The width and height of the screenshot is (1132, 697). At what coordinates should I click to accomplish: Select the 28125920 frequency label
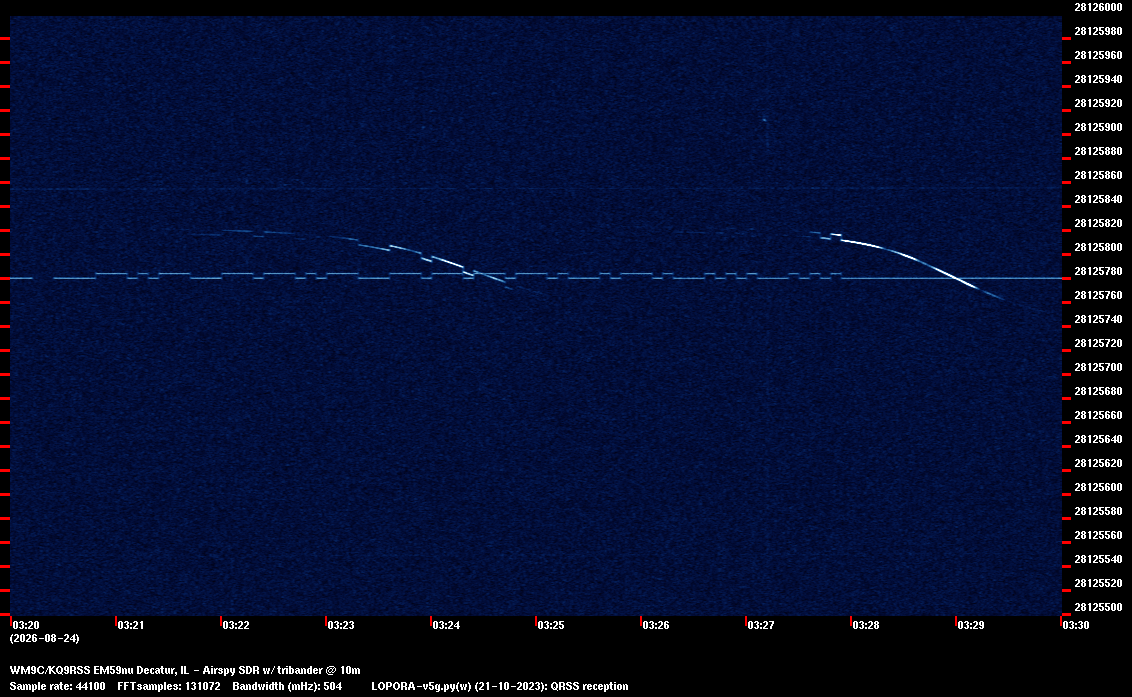click(1098, 103)
